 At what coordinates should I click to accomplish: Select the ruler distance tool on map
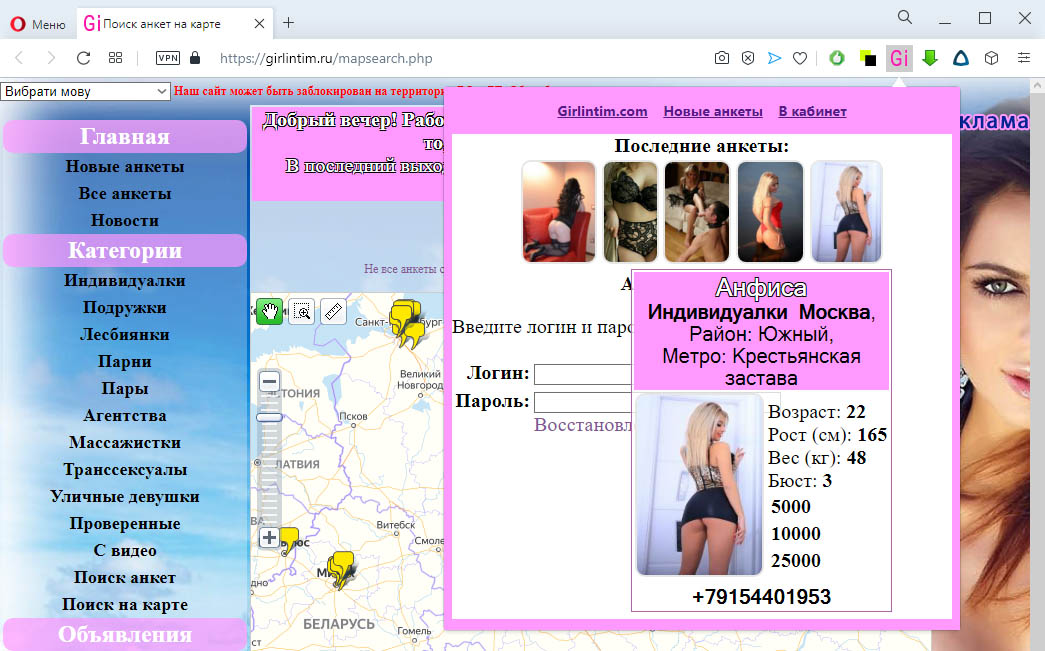(333, 311)
